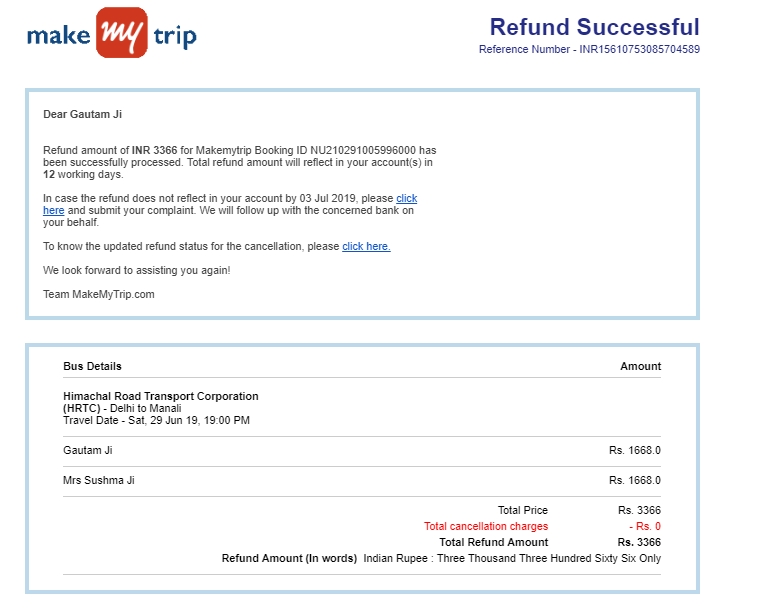Click 'Team MakeMyTrip.com' signature
The width and height of the screenshot is (767, 609).
pyautogui.click(x=99, y=294)
